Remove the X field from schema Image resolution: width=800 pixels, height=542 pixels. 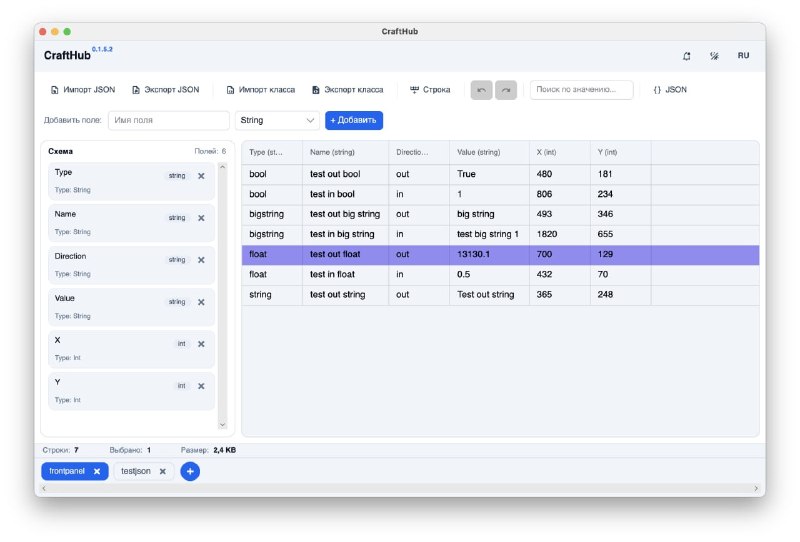(202, 344)
